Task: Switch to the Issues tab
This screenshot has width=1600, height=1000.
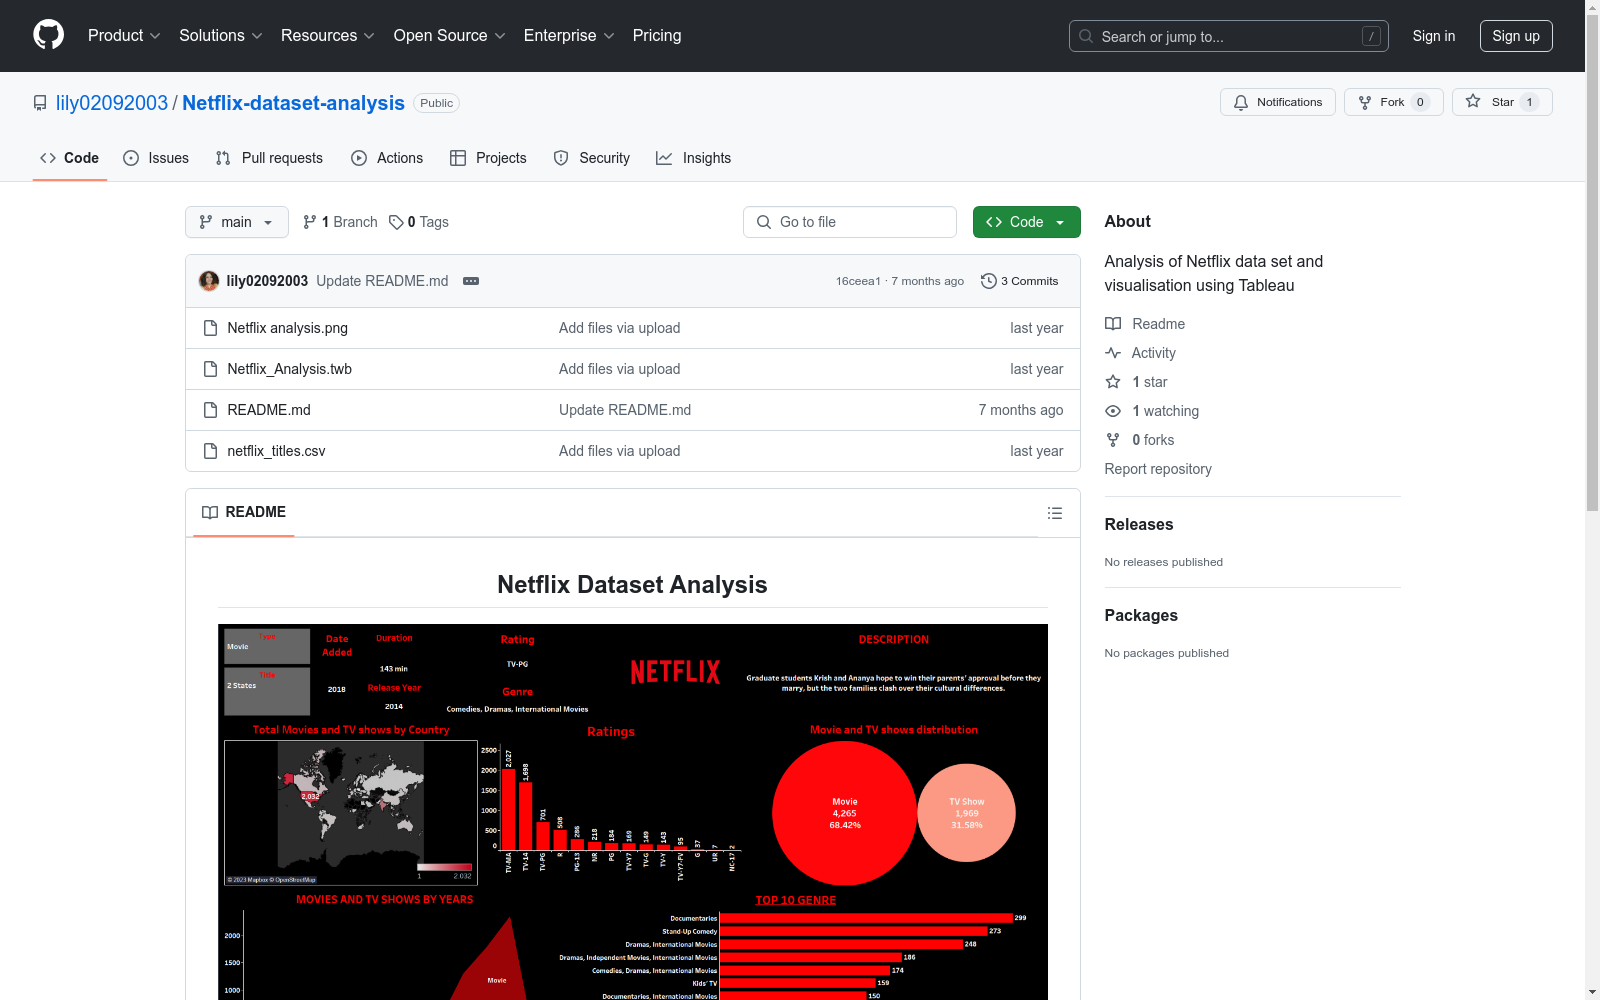Action: pos(156,158)
